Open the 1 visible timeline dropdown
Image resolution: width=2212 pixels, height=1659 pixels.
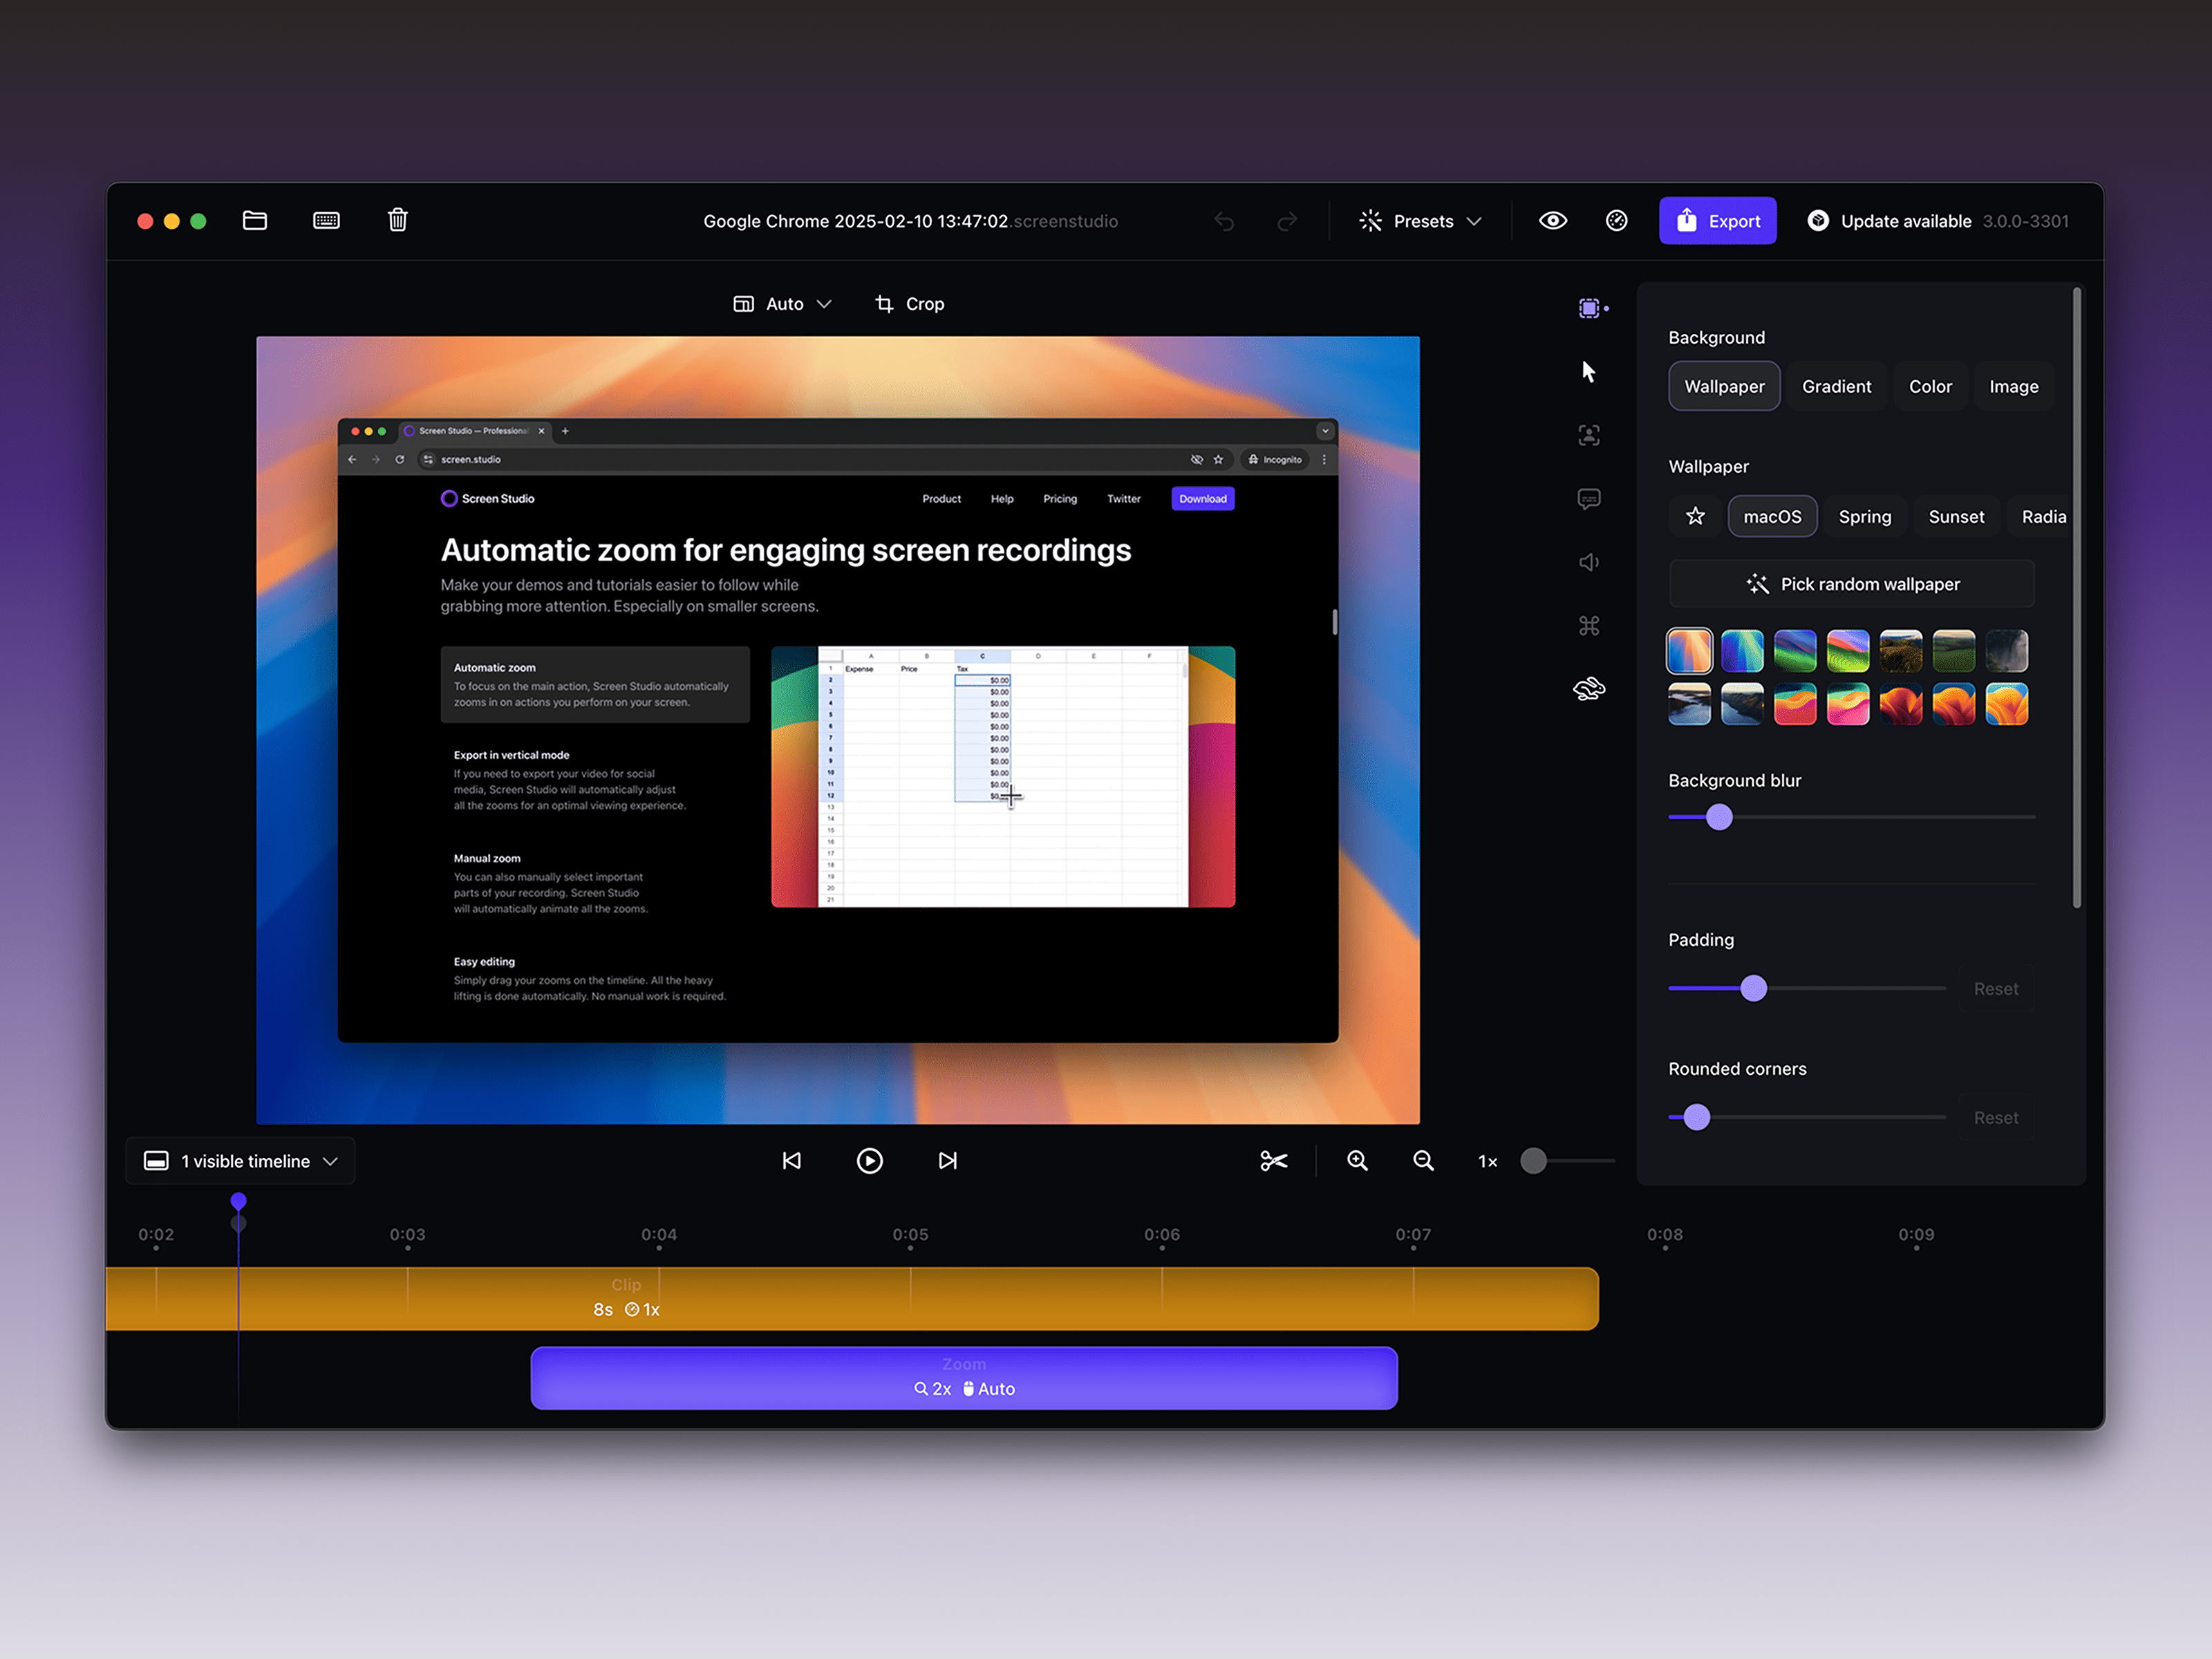241,1161
